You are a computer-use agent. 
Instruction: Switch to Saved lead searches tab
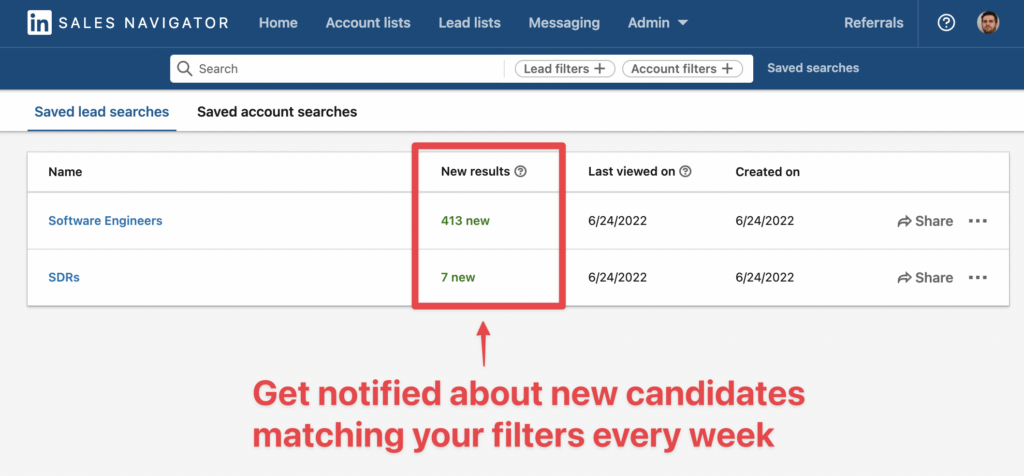(x=102, y=112)
